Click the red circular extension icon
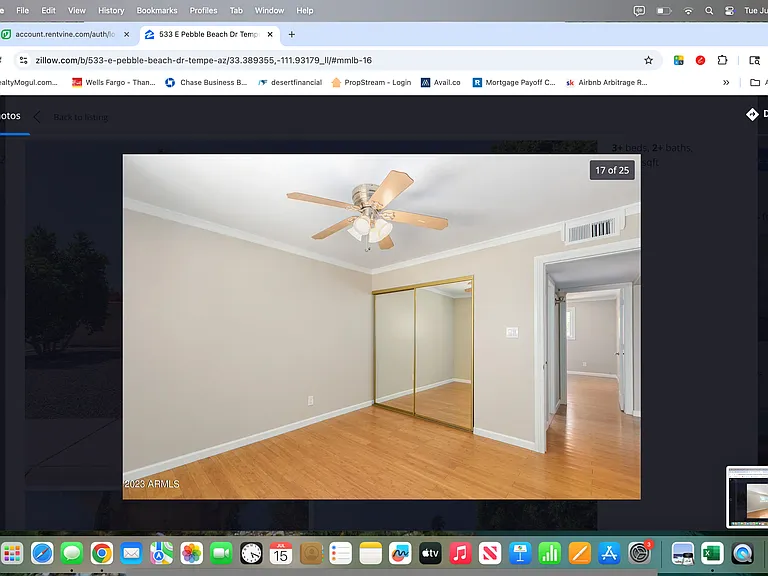 click(x=700, y=60)
